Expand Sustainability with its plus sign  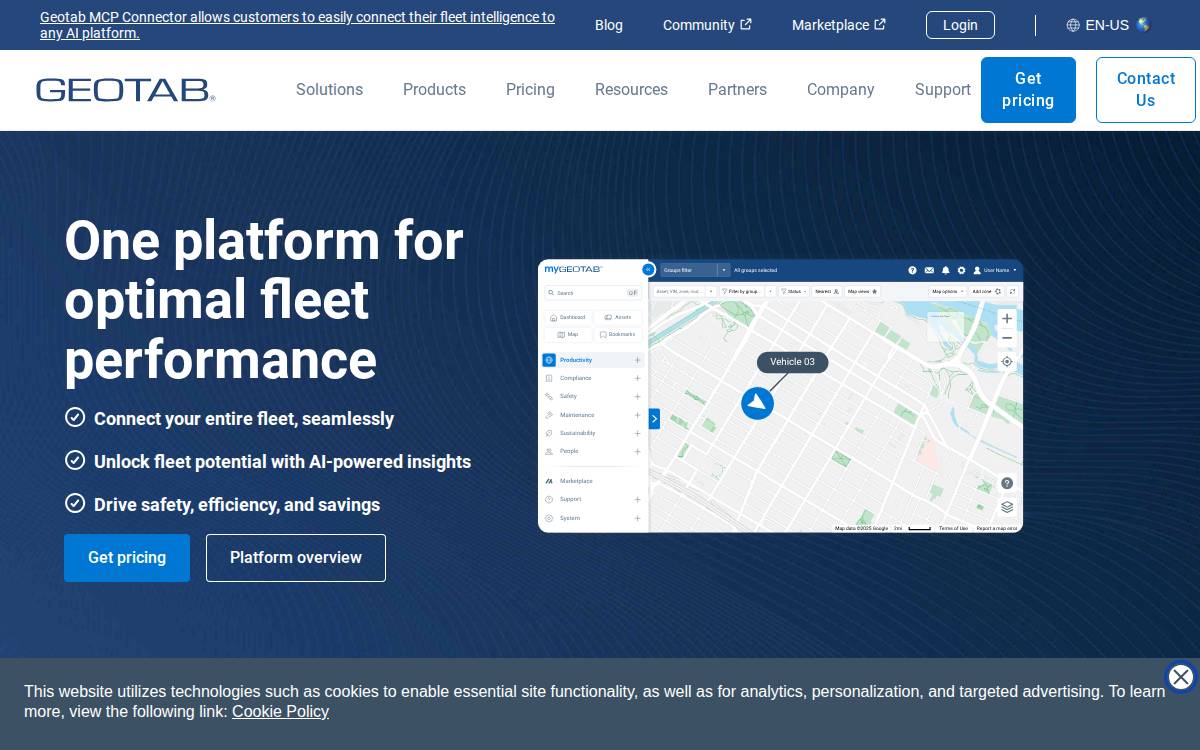pyautogui.click(x=637, y=433)
